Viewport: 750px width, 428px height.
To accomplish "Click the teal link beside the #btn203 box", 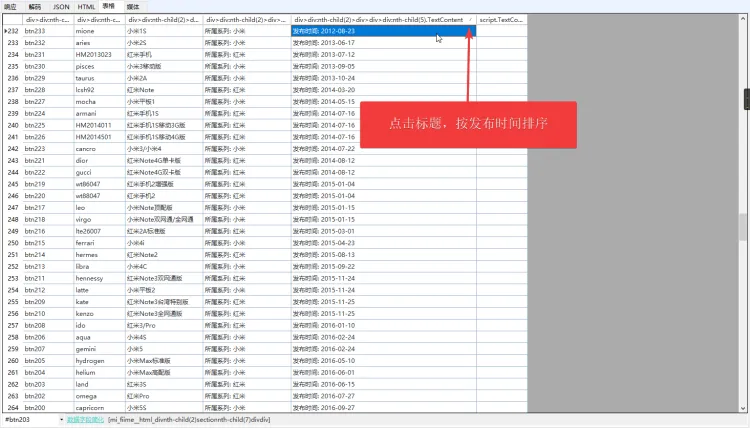I will pyautogui.click(x=85, y=420).
